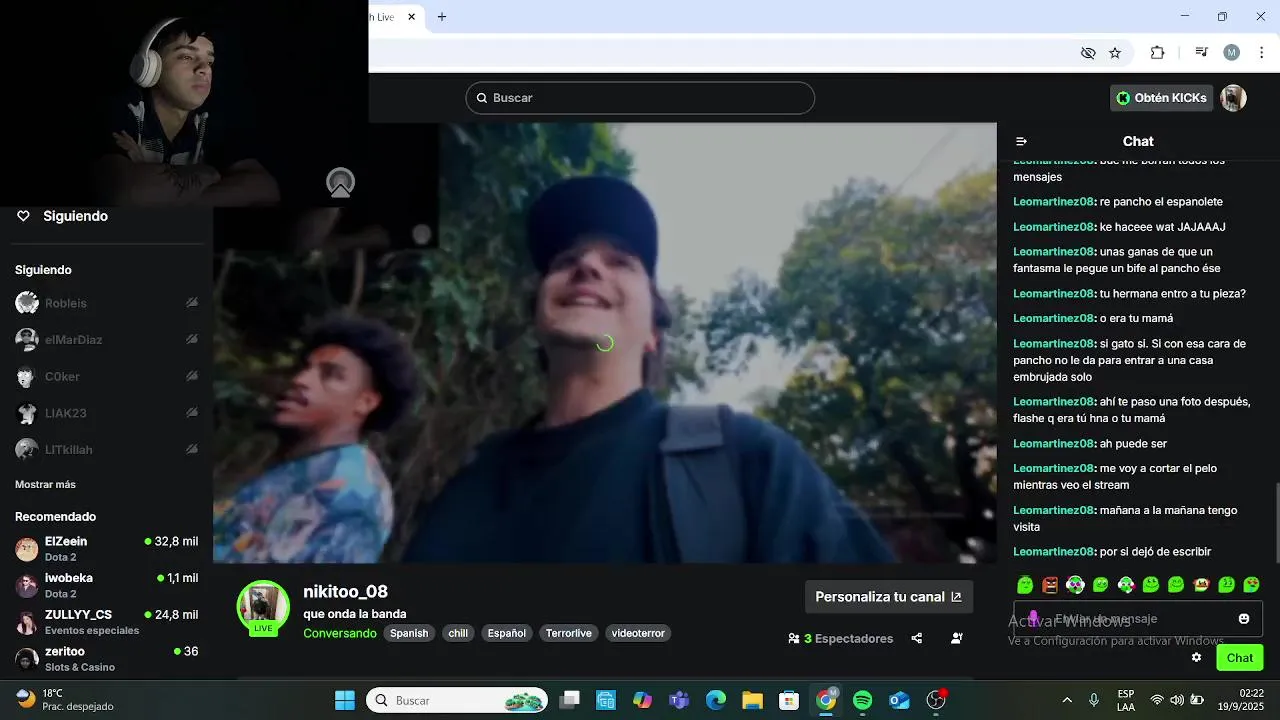Send the angry red emote
This screenshot has height=720, width=1280.
point(1050,585)
